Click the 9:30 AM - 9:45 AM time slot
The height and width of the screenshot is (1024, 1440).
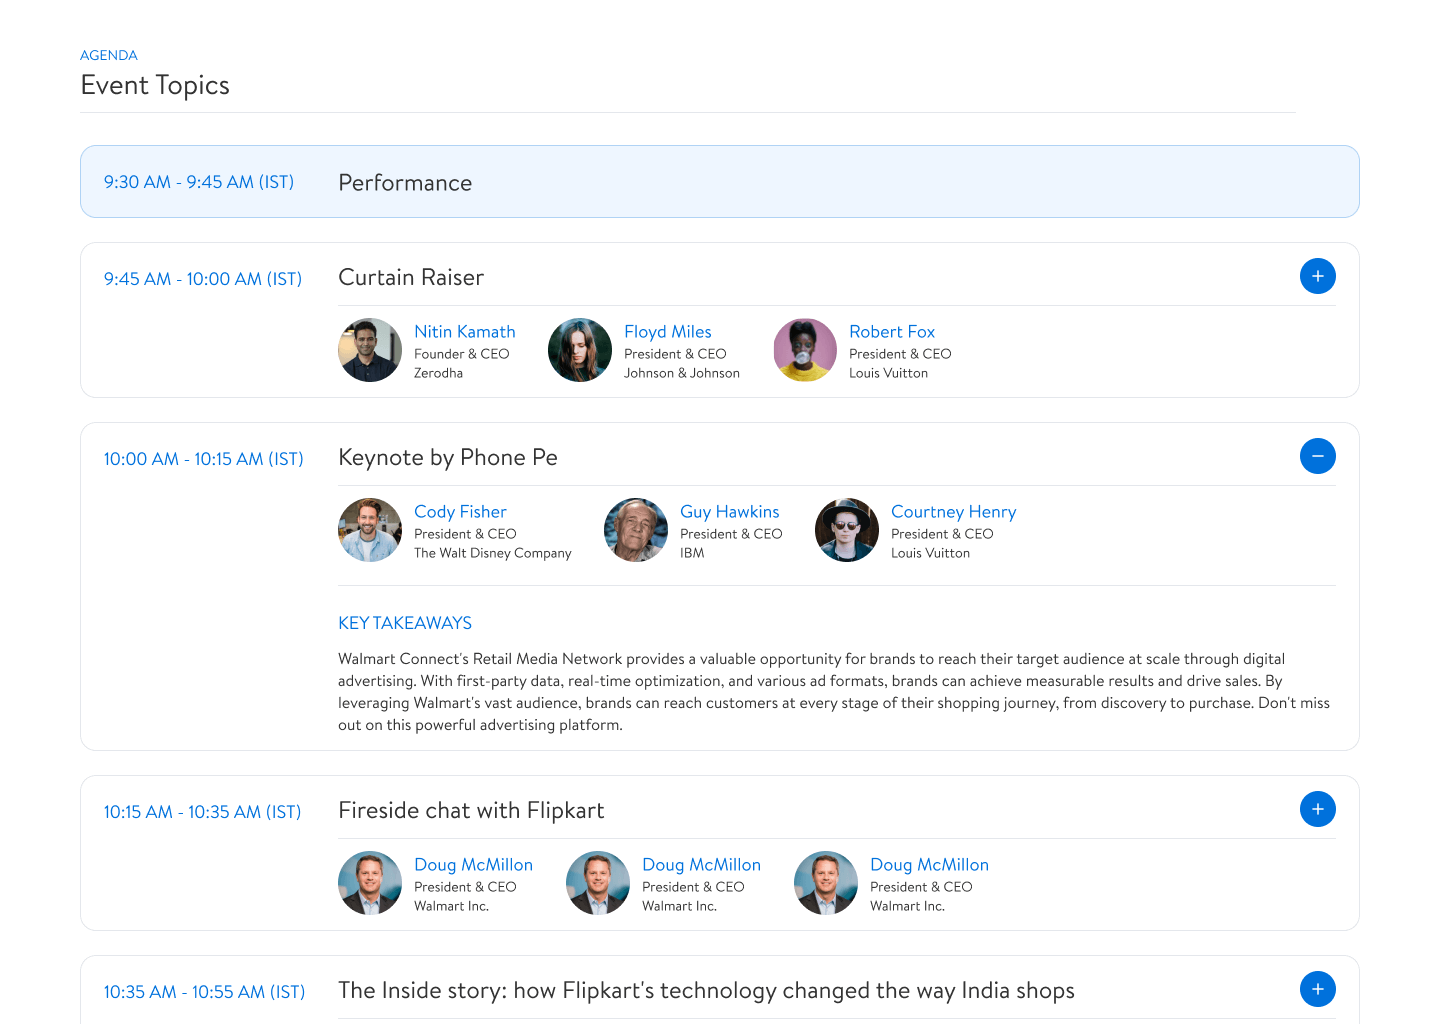pyautogui.click(x=199, y=182)
